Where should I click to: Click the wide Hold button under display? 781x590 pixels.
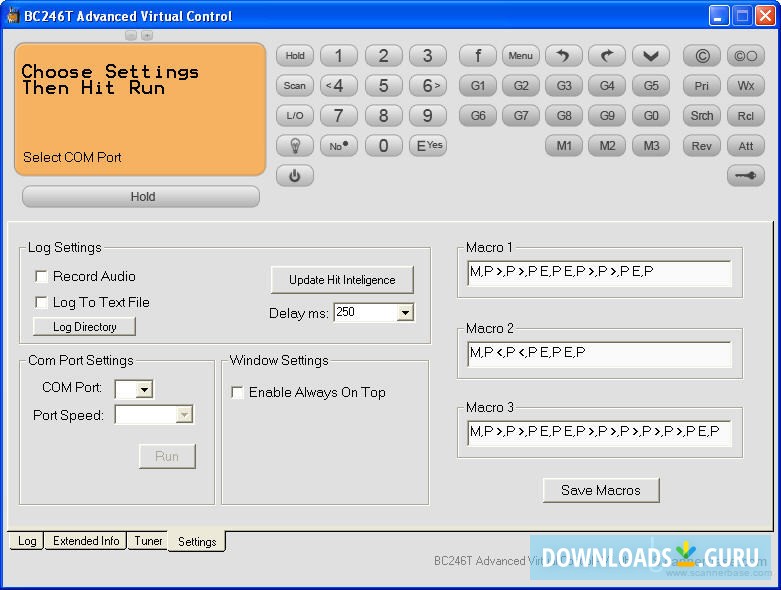tap(141, 197)
